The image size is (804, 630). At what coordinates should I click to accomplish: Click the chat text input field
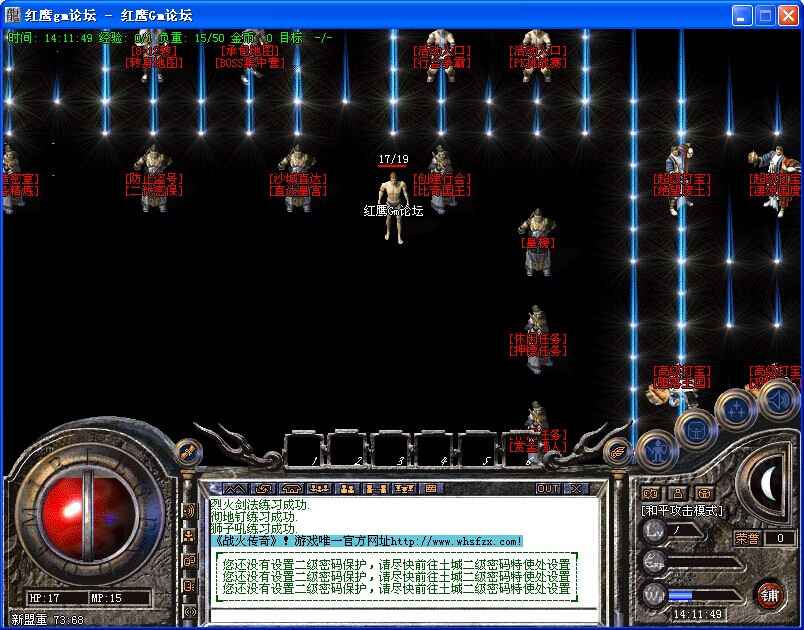click(404, 615)
